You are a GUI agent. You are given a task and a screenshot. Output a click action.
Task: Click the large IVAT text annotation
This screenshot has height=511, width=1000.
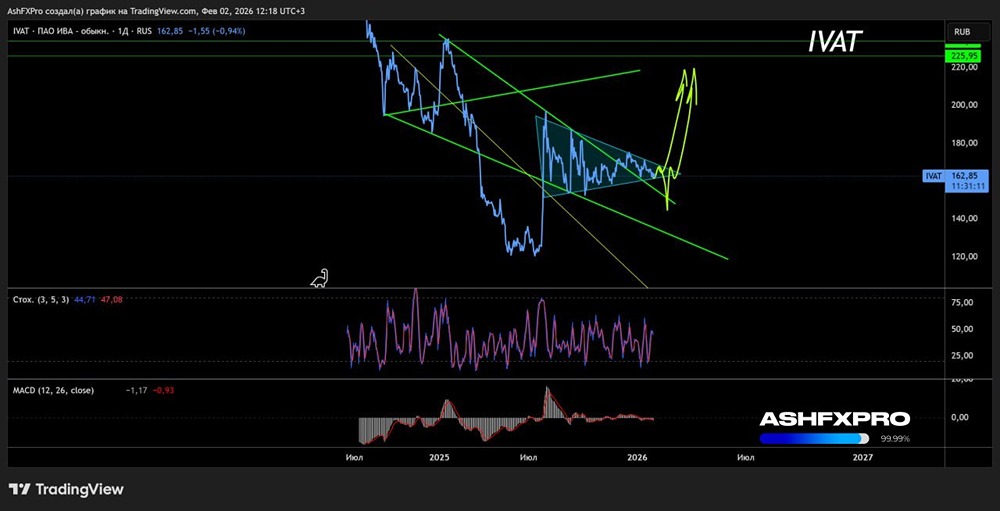[x=836, y=42]
